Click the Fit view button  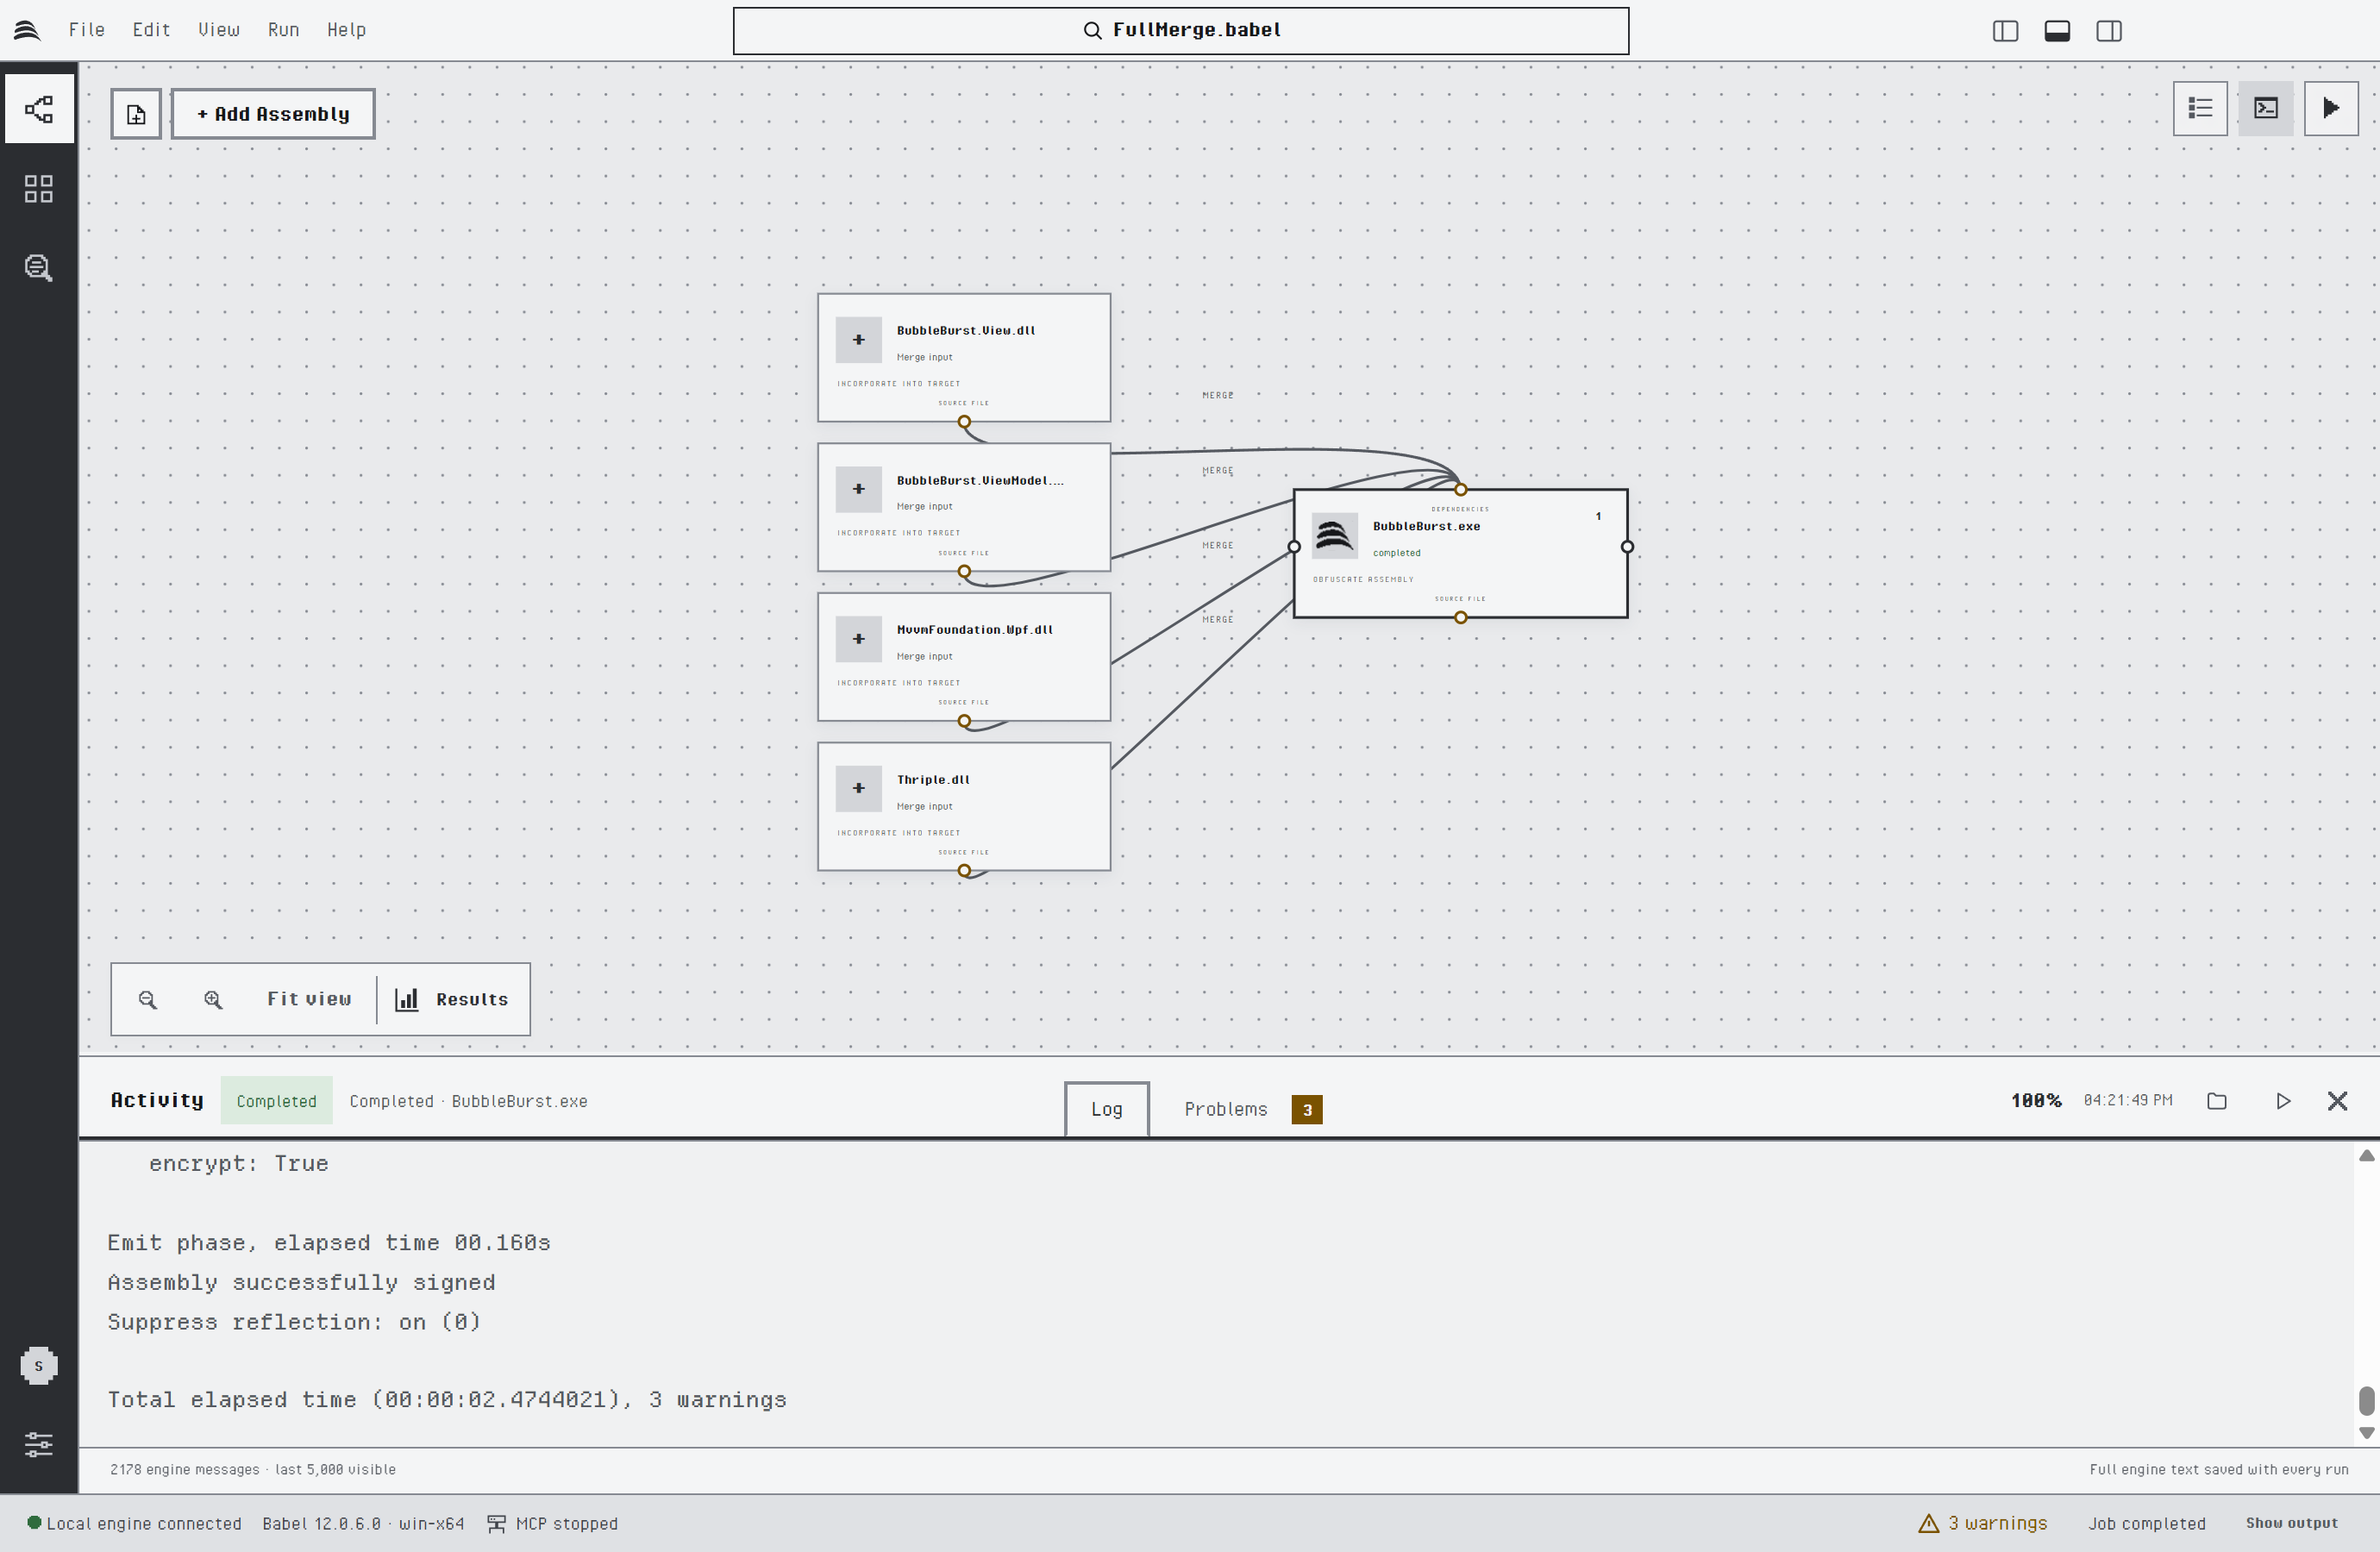coord(309,1000)
